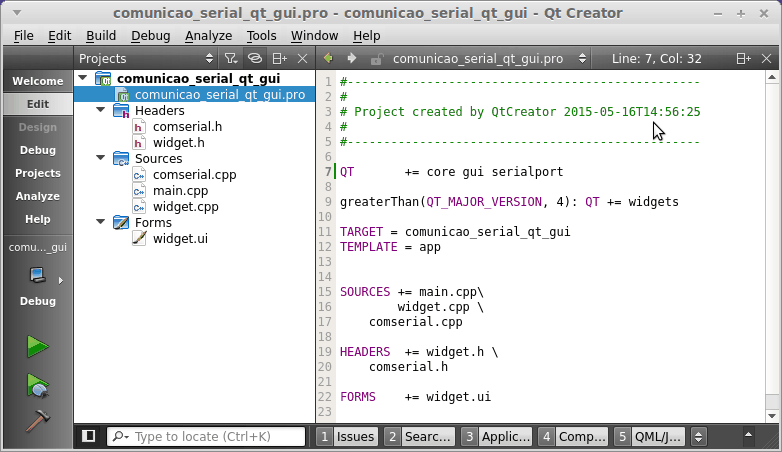Screen dimensions: 782x452
Task: Open the Build menu
Action: (101, 36)
